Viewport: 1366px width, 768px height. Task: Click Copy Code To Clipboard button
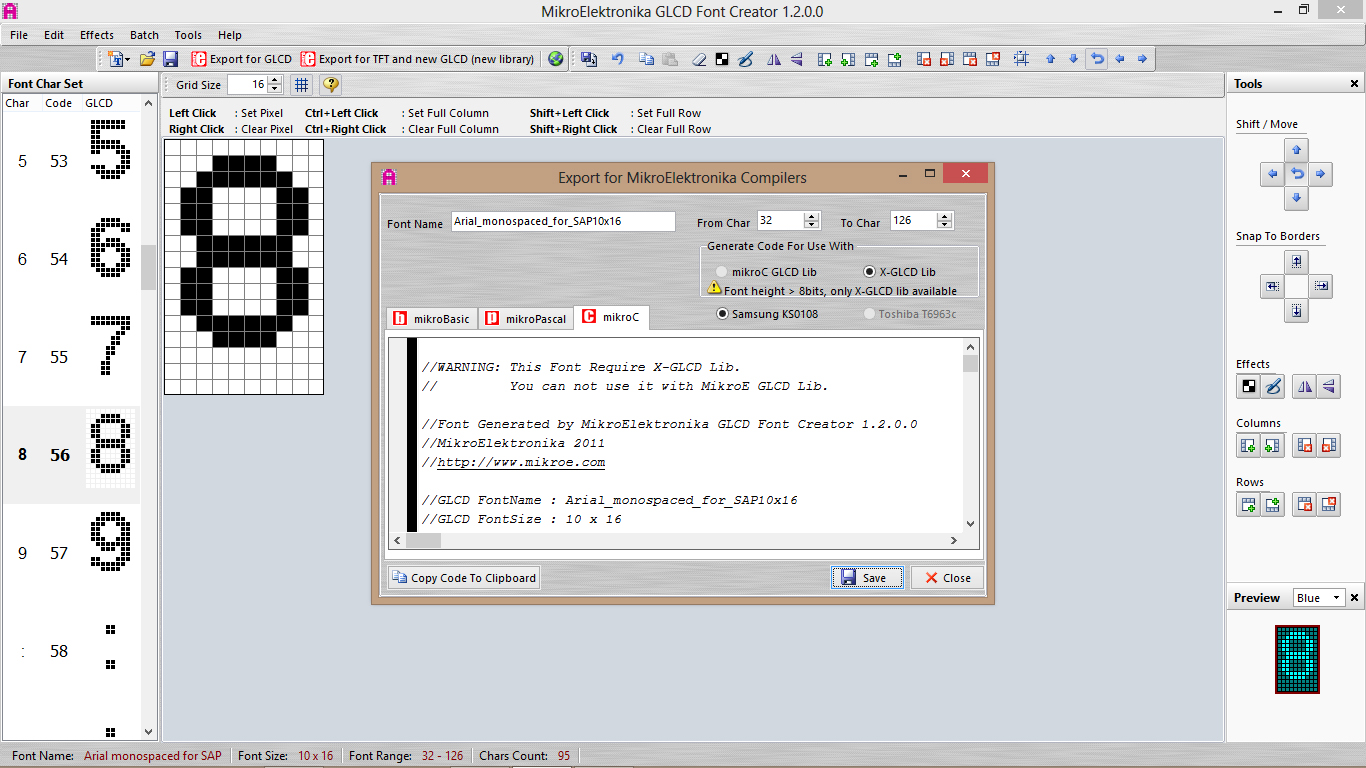tap(464, 577)
